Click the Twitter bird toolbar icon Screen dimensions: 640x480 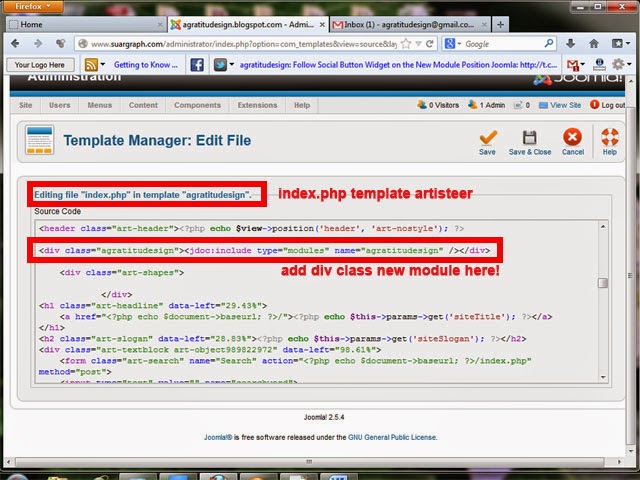(220, 64)
